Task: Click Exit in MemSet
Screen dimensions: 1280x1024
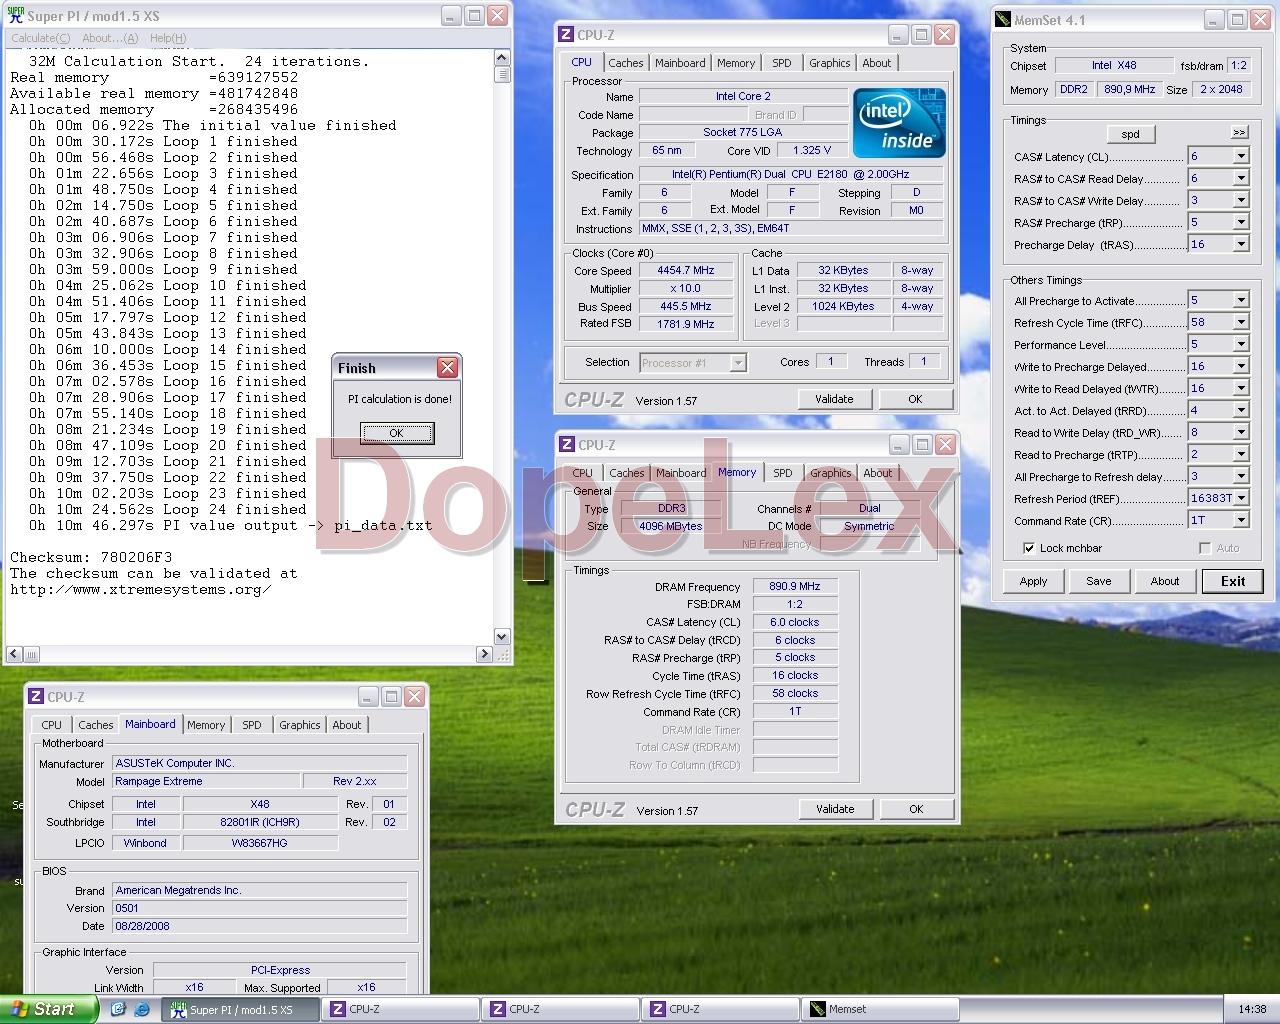Action: pyautogui.click(x=1233, y=581)
